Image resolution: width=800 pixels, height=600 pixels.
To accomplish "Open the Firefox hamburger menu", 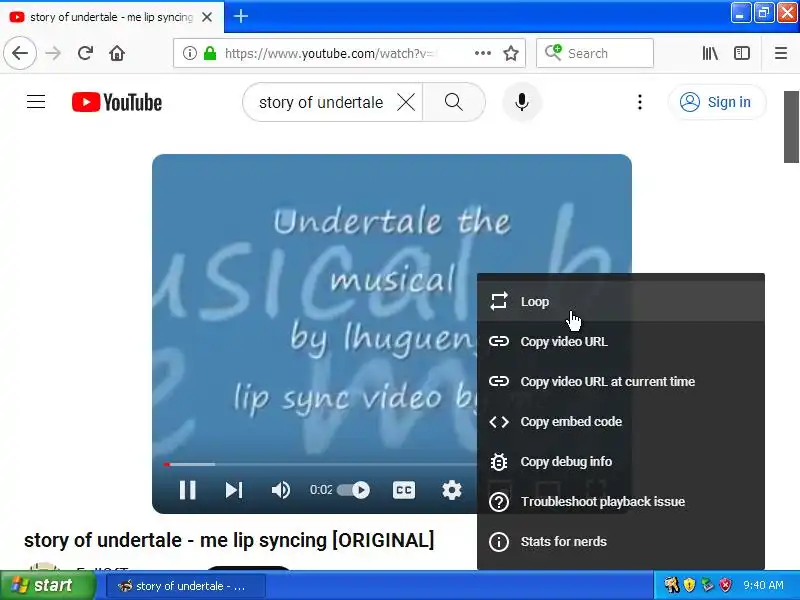I will [x=781, y=53].
